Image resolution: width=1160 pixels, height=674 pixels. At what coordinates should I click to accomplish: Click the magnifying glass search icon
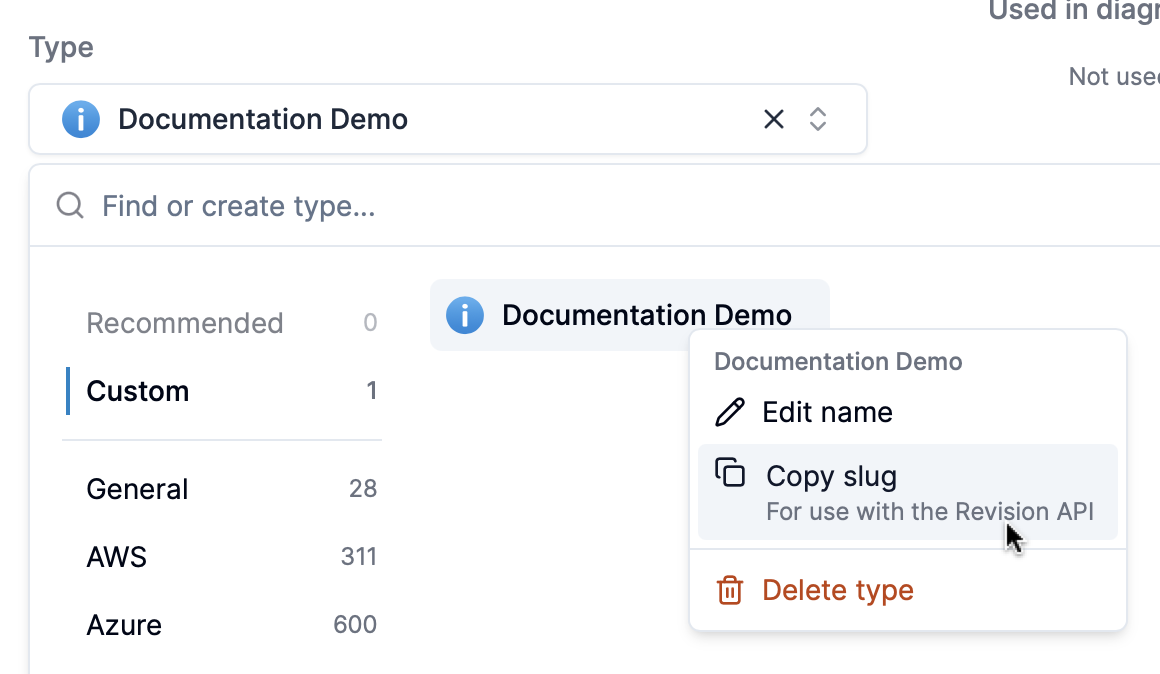(x=69, y=205)
